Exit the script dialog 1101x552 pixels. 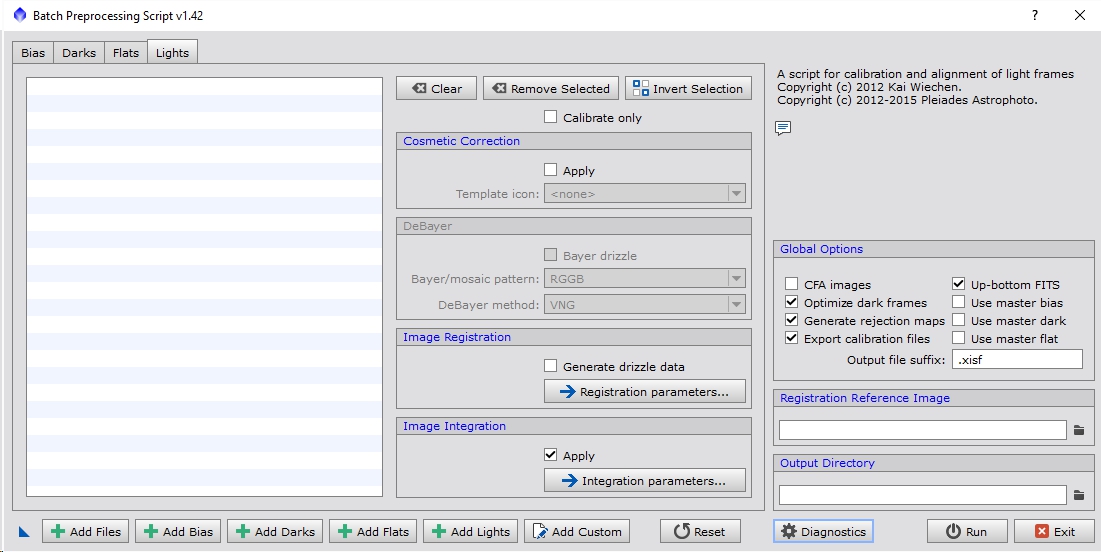click(x=1054, y=532)
